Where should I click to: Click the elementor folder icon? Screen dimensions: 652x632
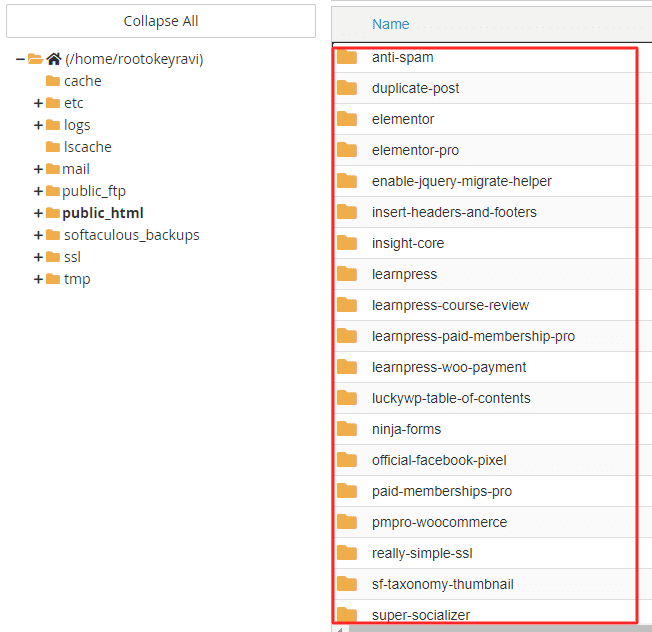(x=347, y=119)
